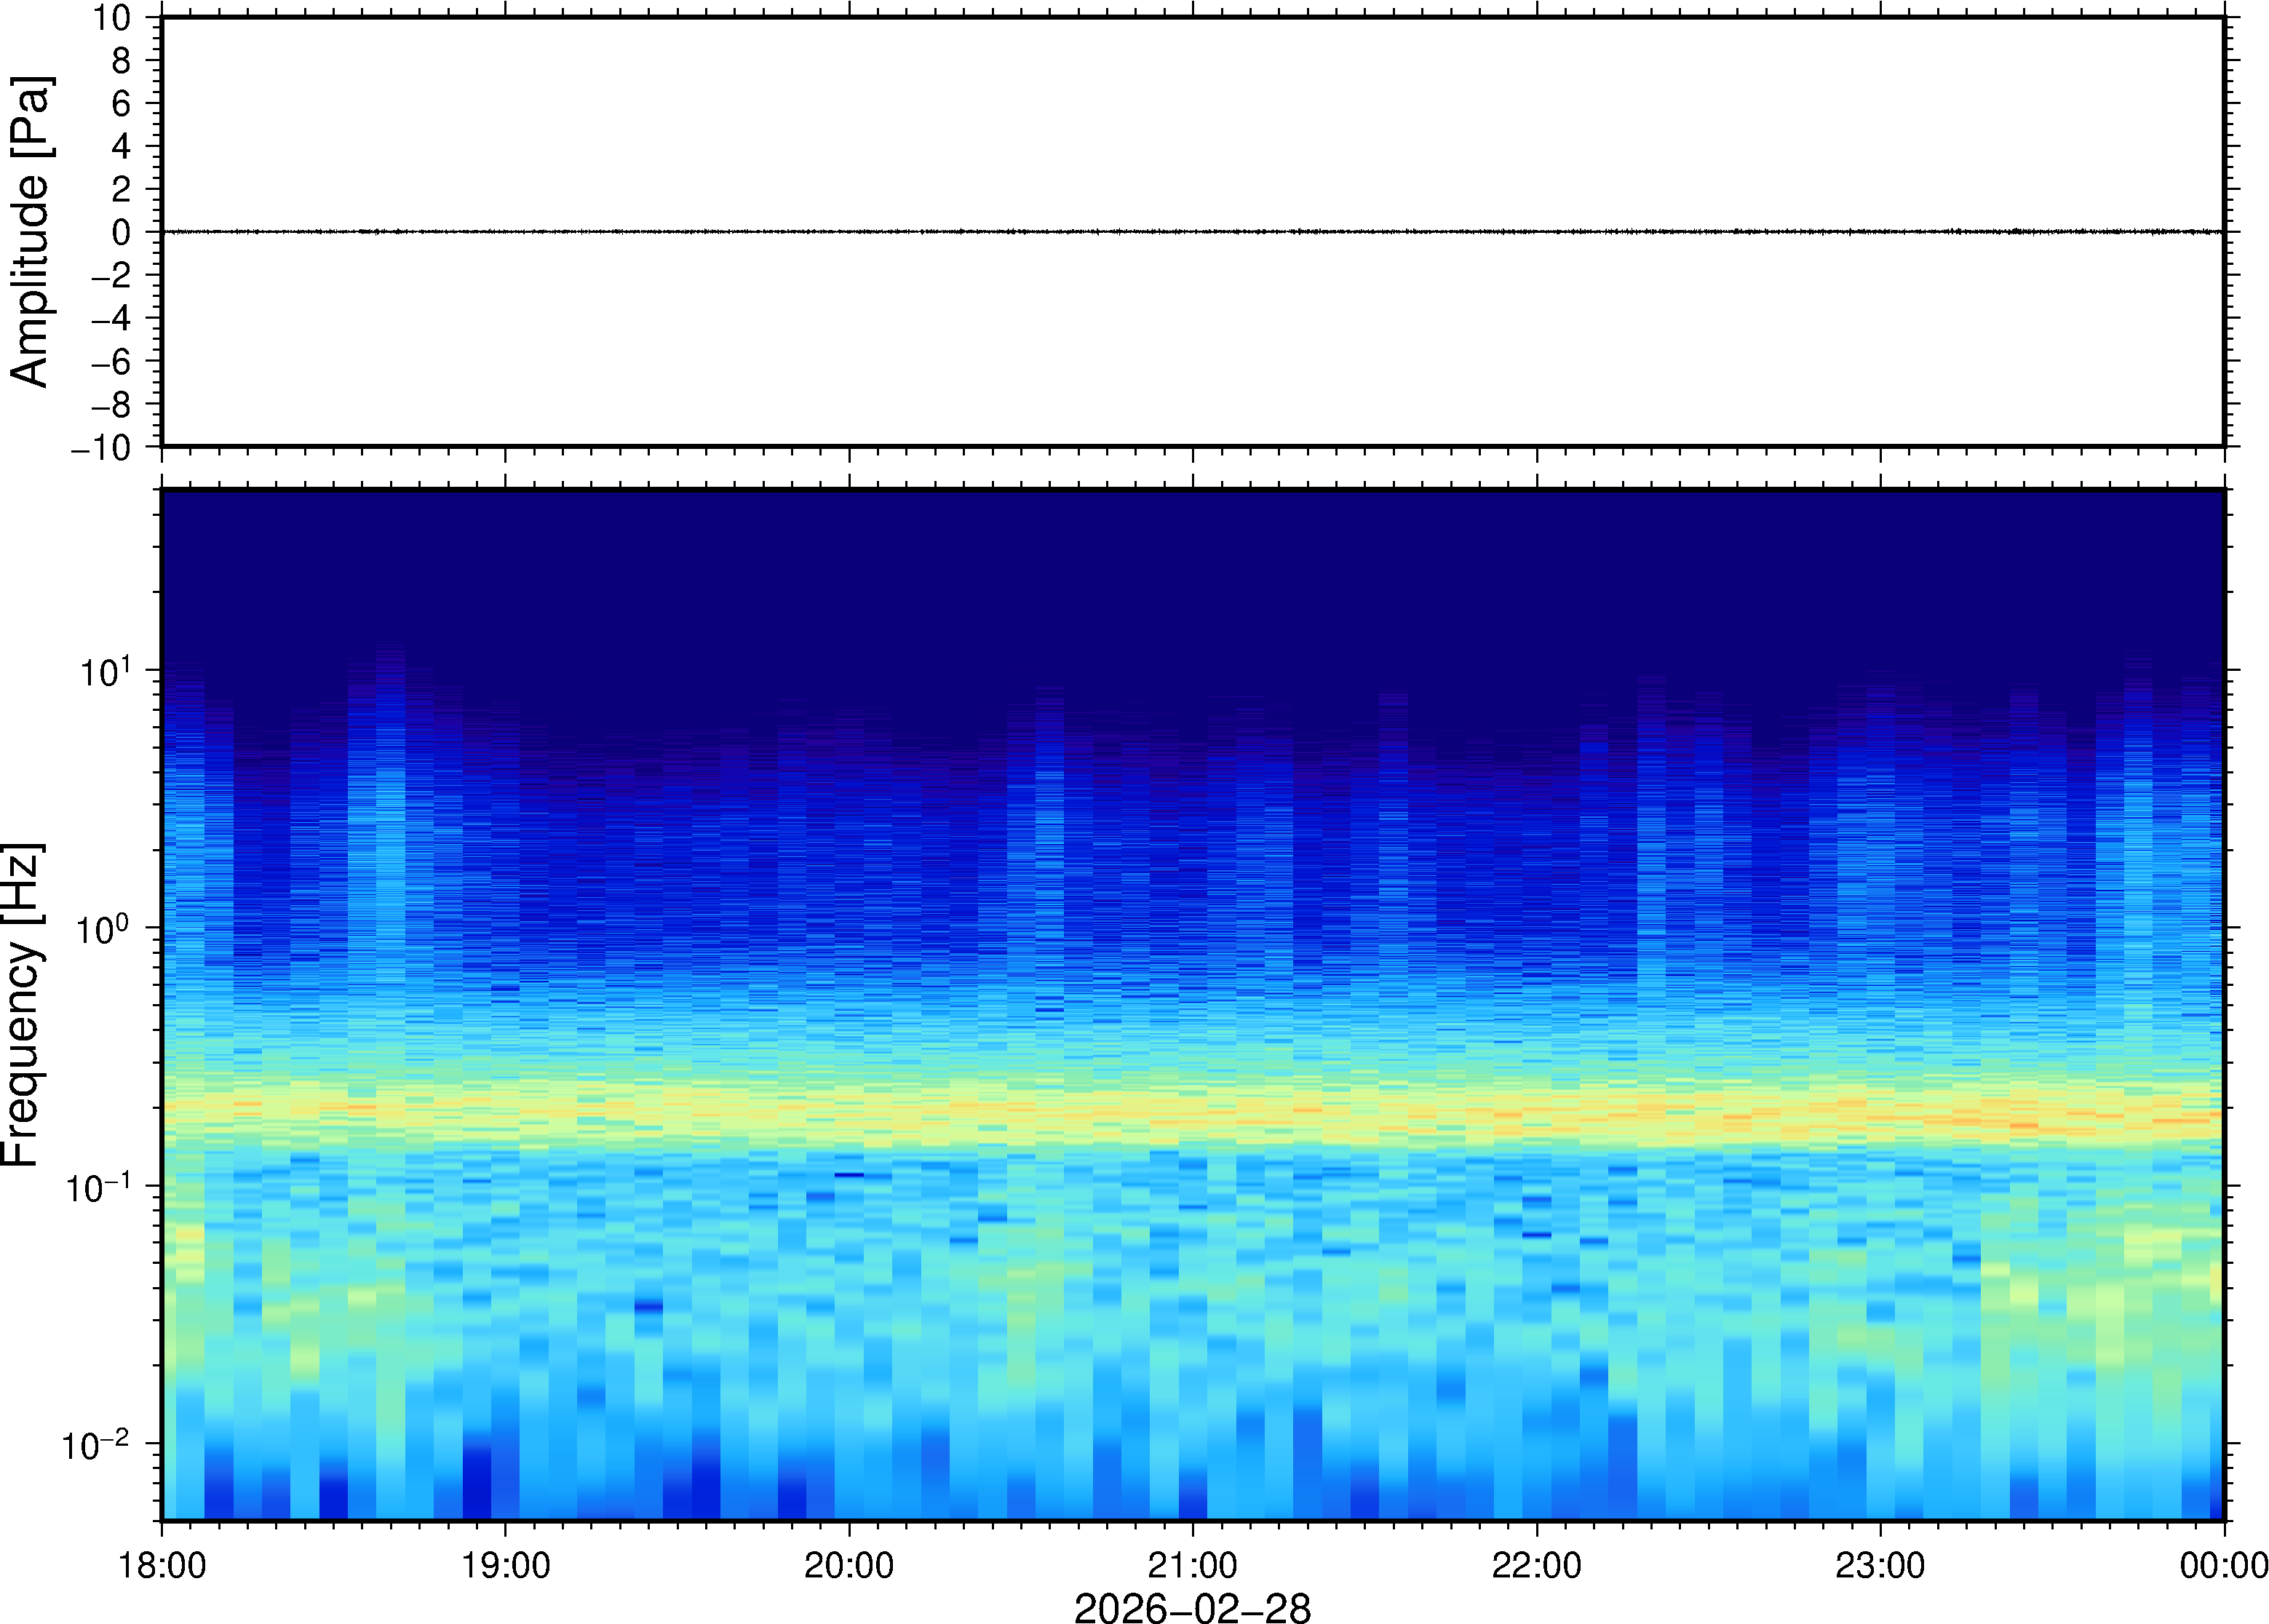The width and height of the screenshot is (2269, 1624).
Task: Select the 21:00 time tick label
Action: 1192,1565
